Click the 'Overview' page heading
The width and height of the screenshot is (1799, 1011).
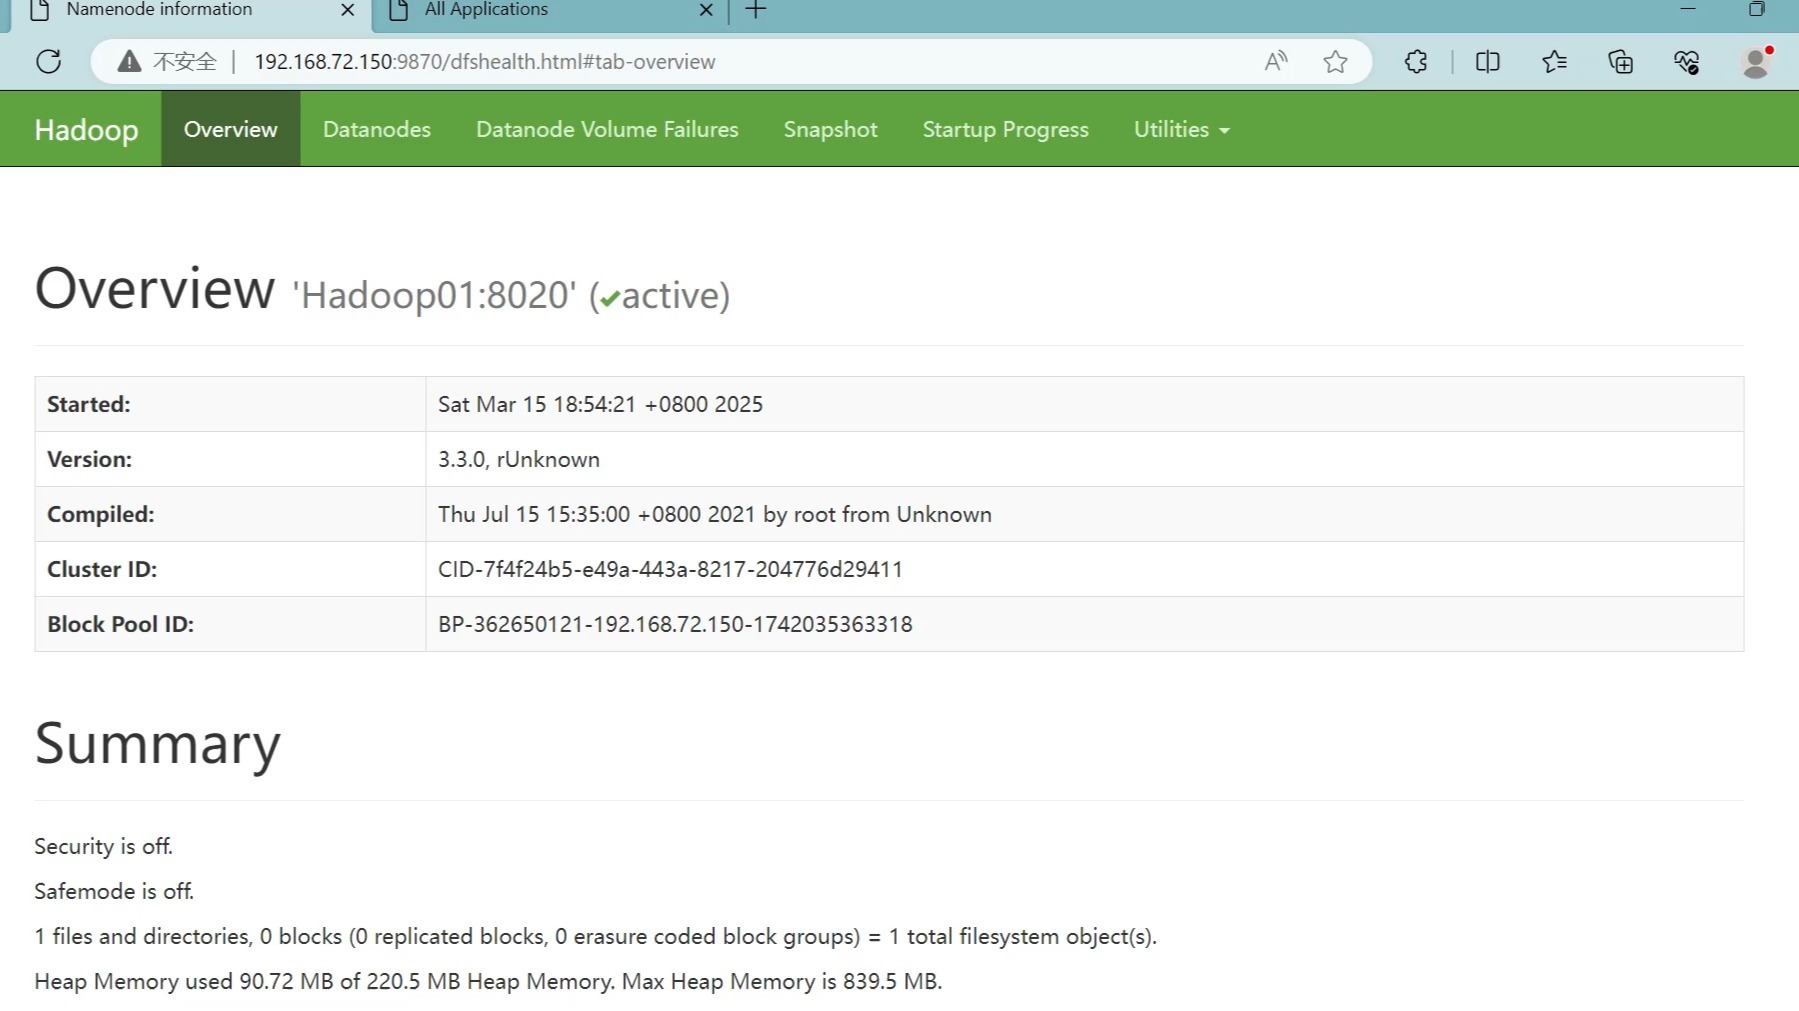(x=155, y=288)
